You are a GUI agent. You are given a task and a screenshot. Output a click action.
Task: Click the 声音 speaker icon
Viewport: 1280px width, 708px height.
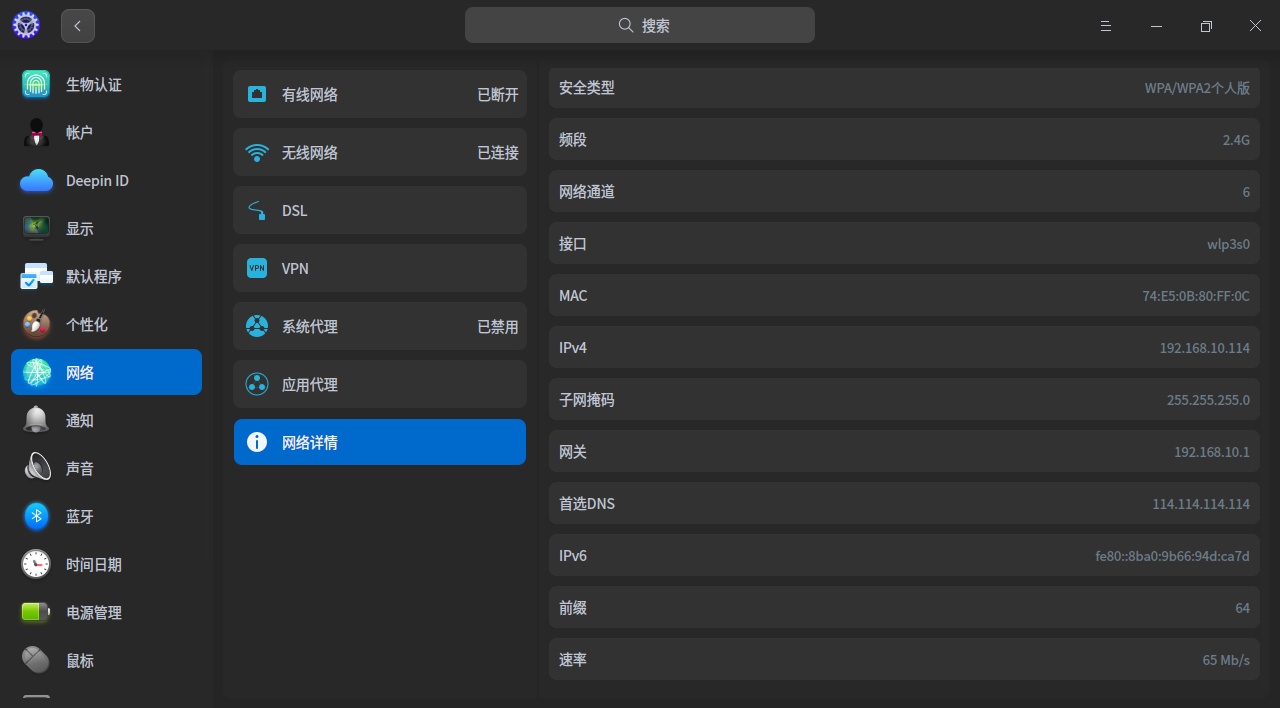coord(37,468)
